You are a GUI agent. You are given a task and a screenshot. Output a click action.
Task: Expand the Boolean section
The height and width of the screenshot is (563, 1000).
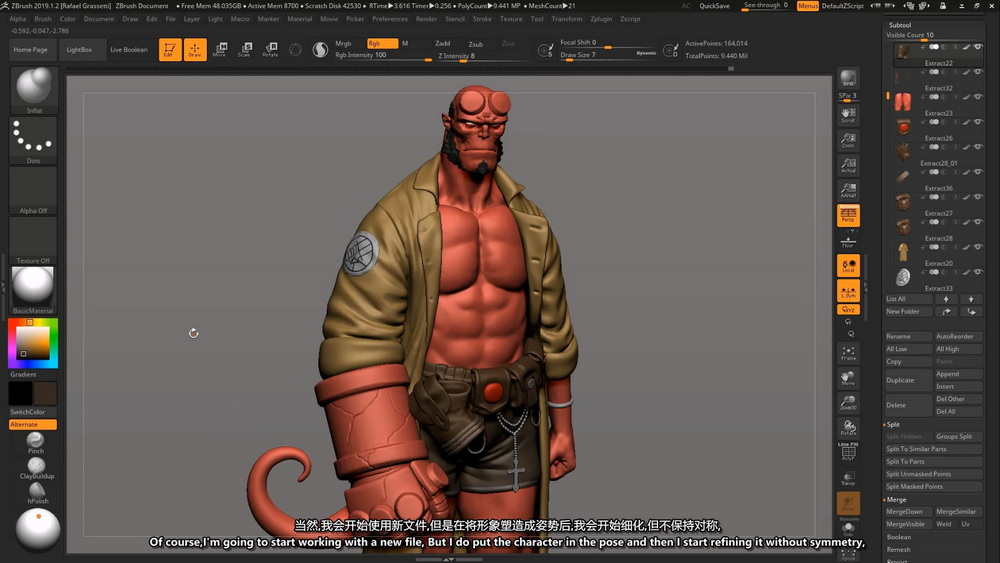pos(899,537)
